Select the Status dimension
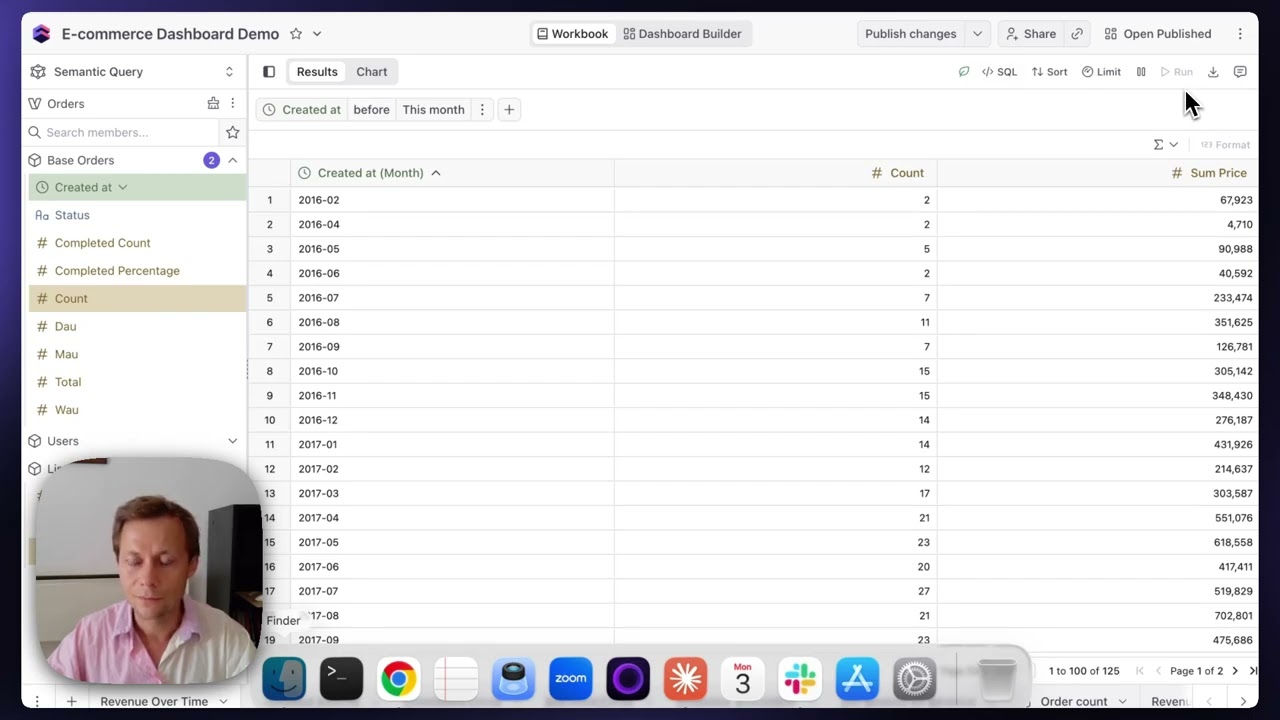1280x720 pixels. pyautogui.click(x=137, y=215)
